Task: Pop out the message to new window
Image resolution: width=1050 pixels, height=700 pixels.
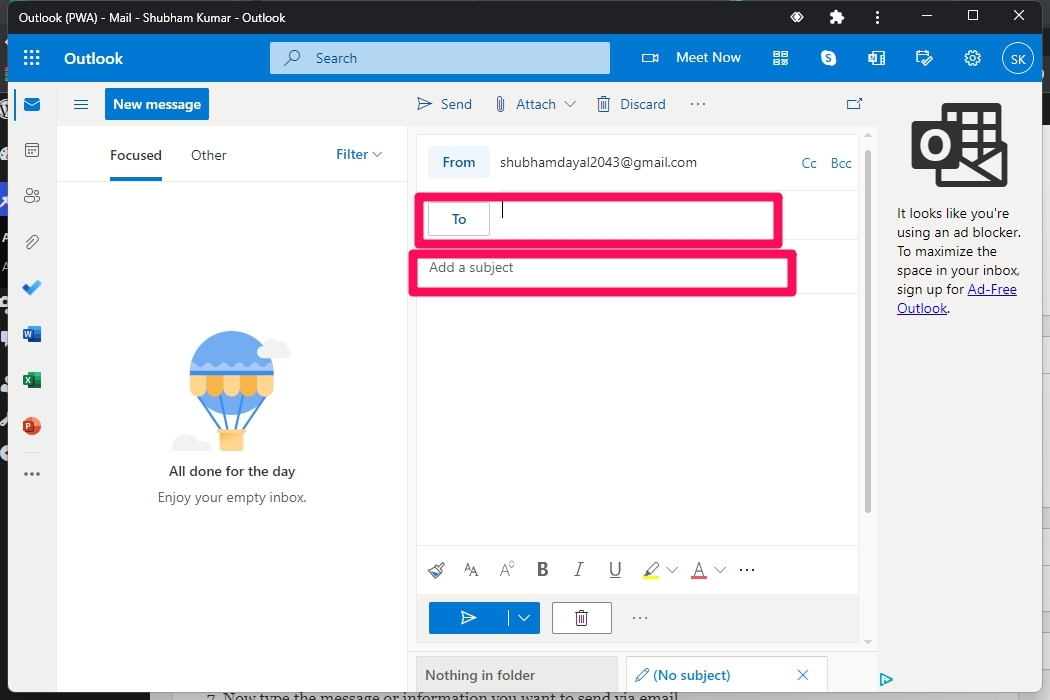Action: click(x=854, y=104)
